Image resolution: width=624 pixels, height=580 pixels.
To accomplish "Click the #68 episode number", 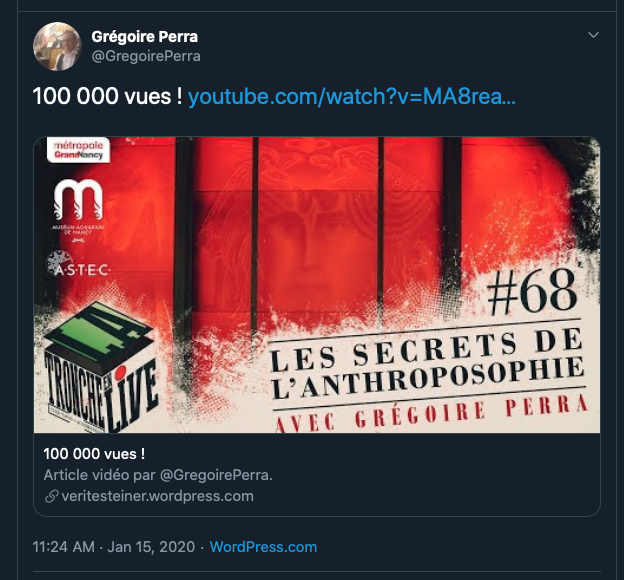I will (x=532, y=291).
